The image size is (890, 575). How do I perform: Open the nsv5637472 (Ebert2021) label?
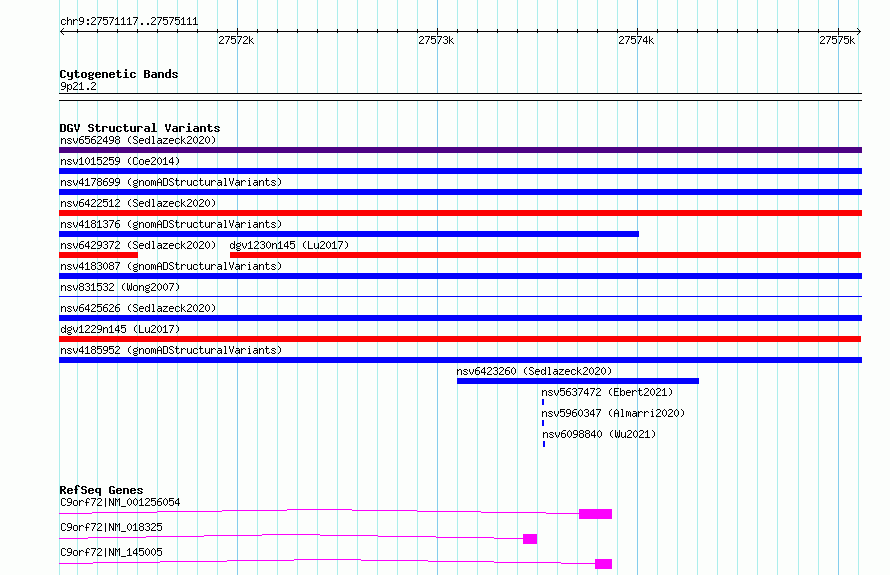pos(607,392)
